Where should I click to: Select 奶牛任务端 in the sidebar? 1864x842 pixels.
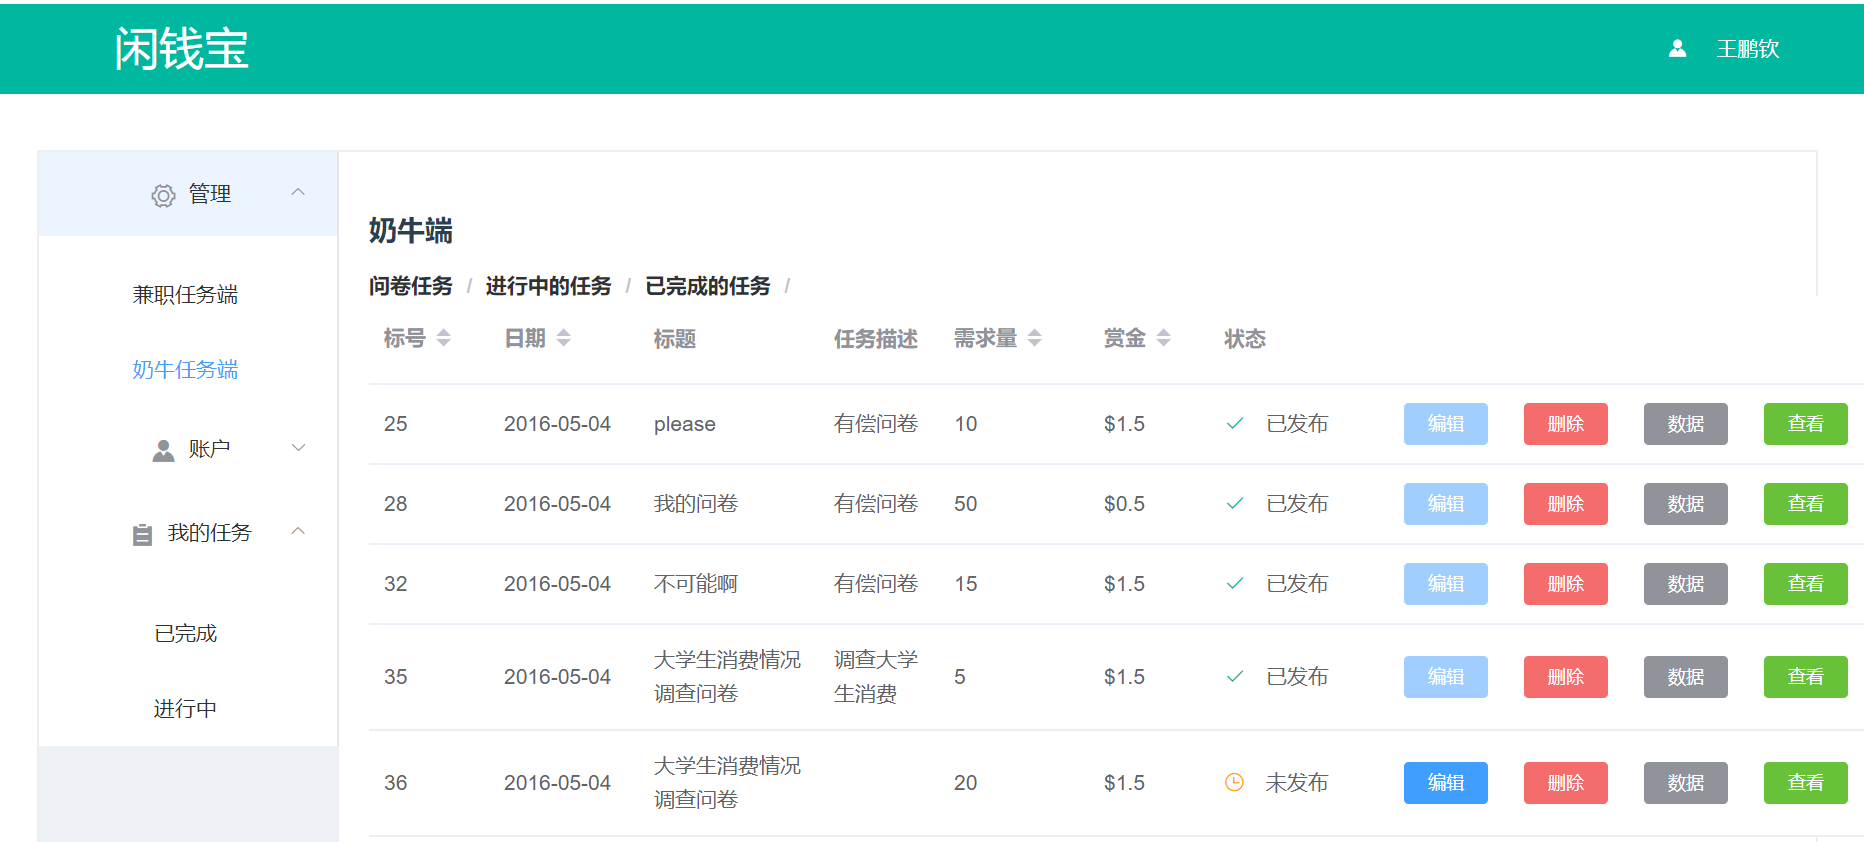pyautogui.click(x=185, y=370)
